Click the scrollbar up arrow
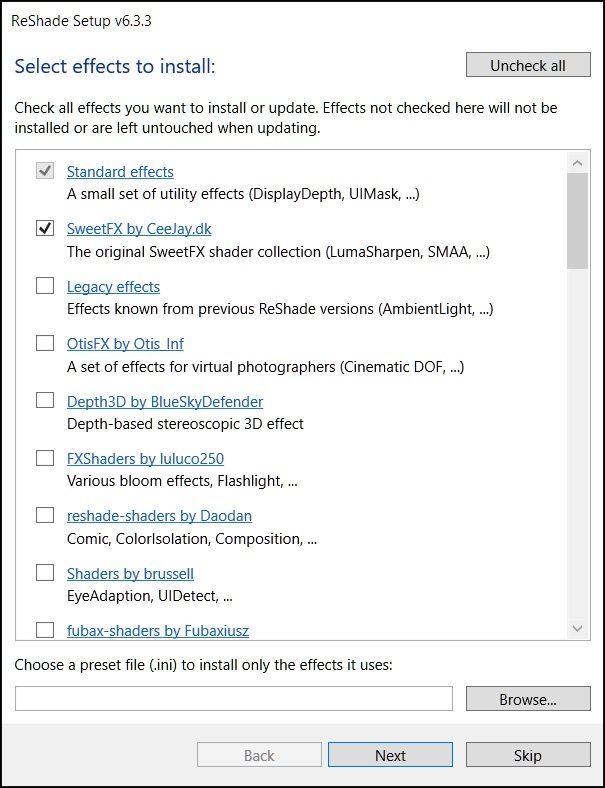The height and width of the screenshot is (788, 605). [x=577, y=163]
